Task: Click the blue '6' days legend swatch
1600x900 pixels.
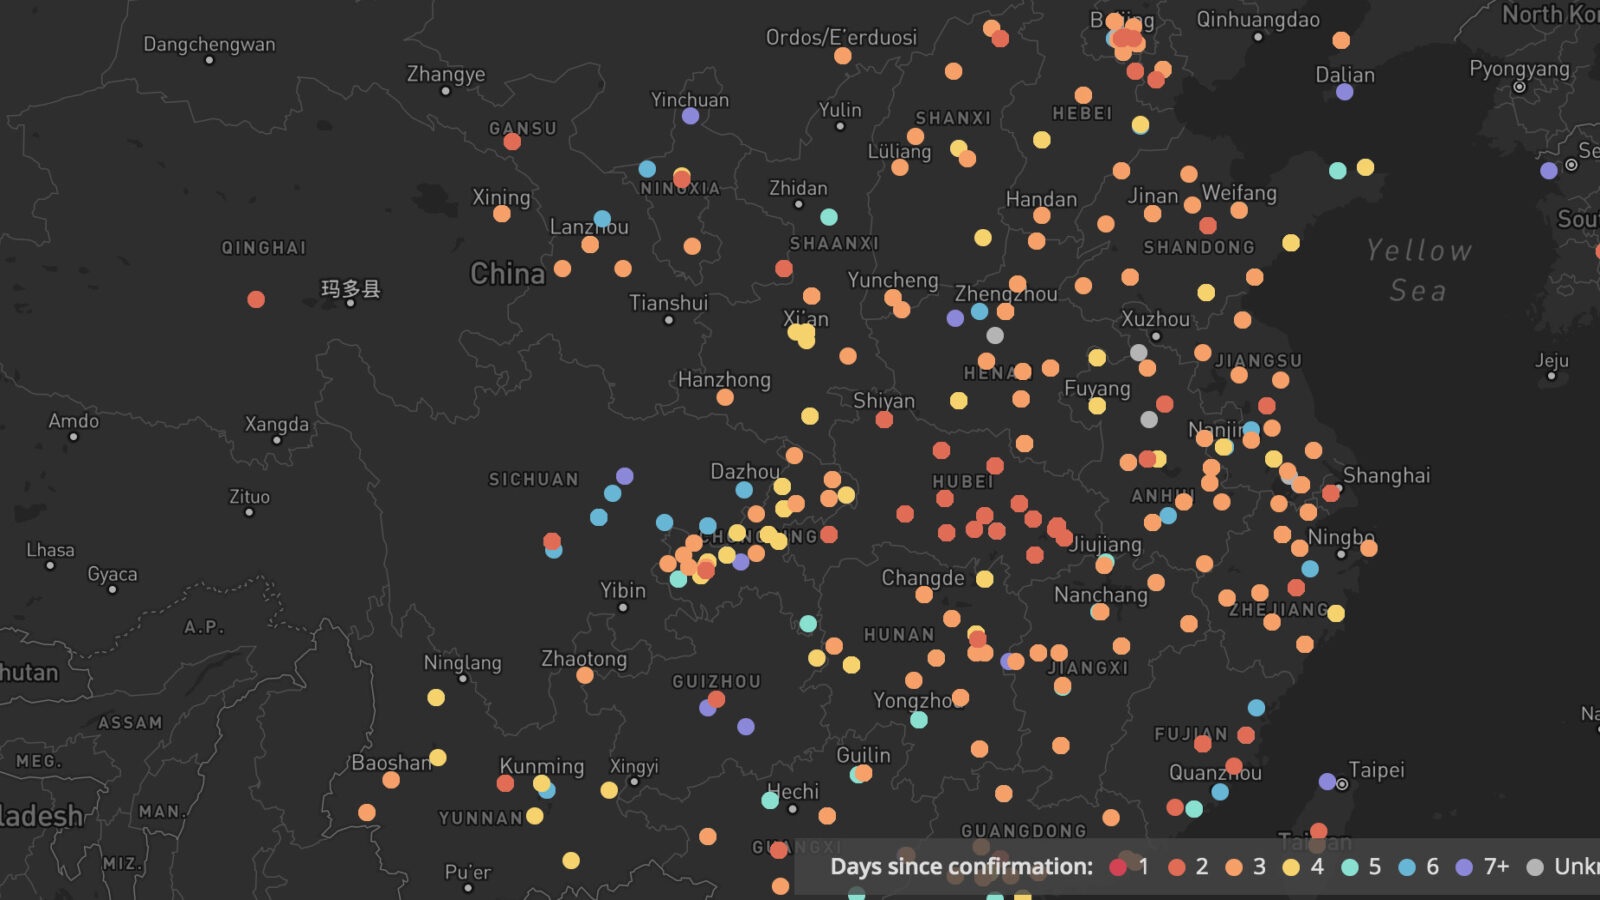Action: tap(1407, 867)
